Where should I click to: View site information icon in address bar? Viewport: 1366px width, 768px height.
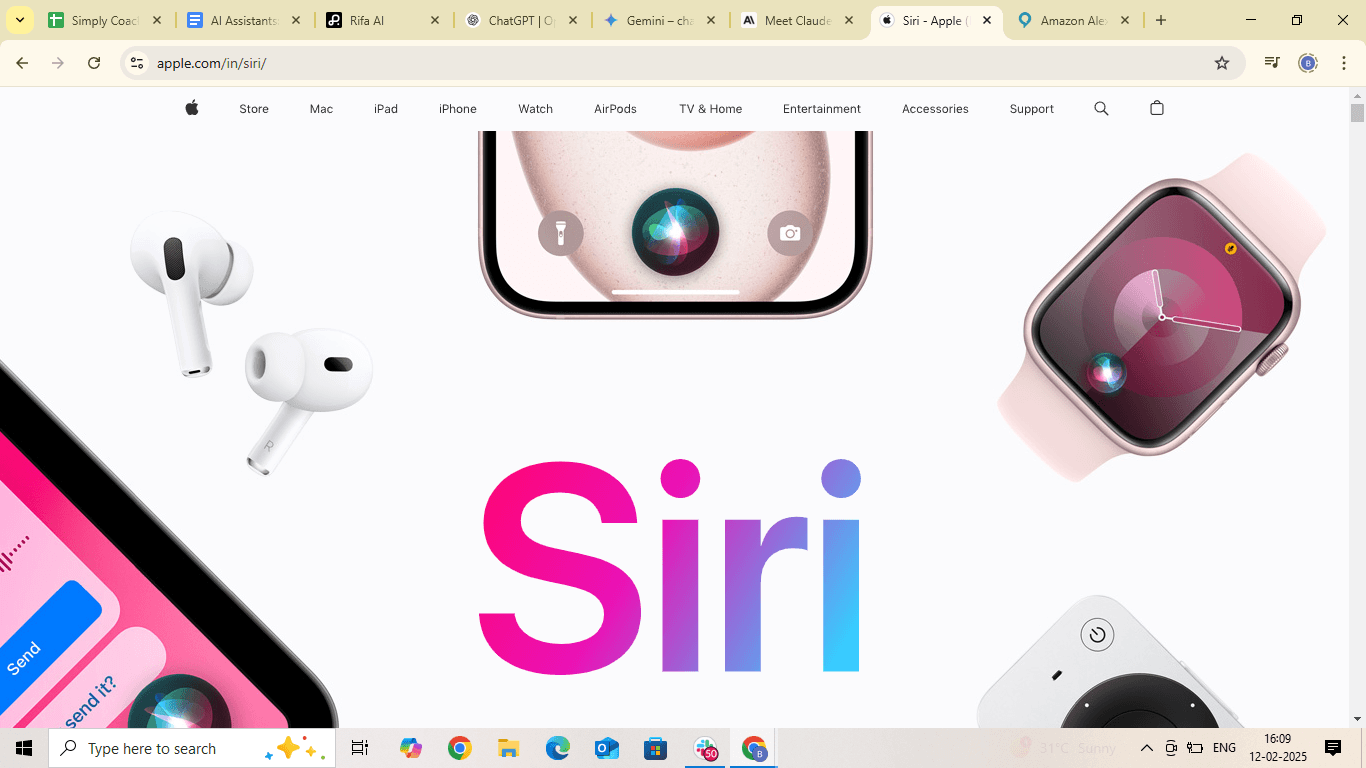[138, 63]
